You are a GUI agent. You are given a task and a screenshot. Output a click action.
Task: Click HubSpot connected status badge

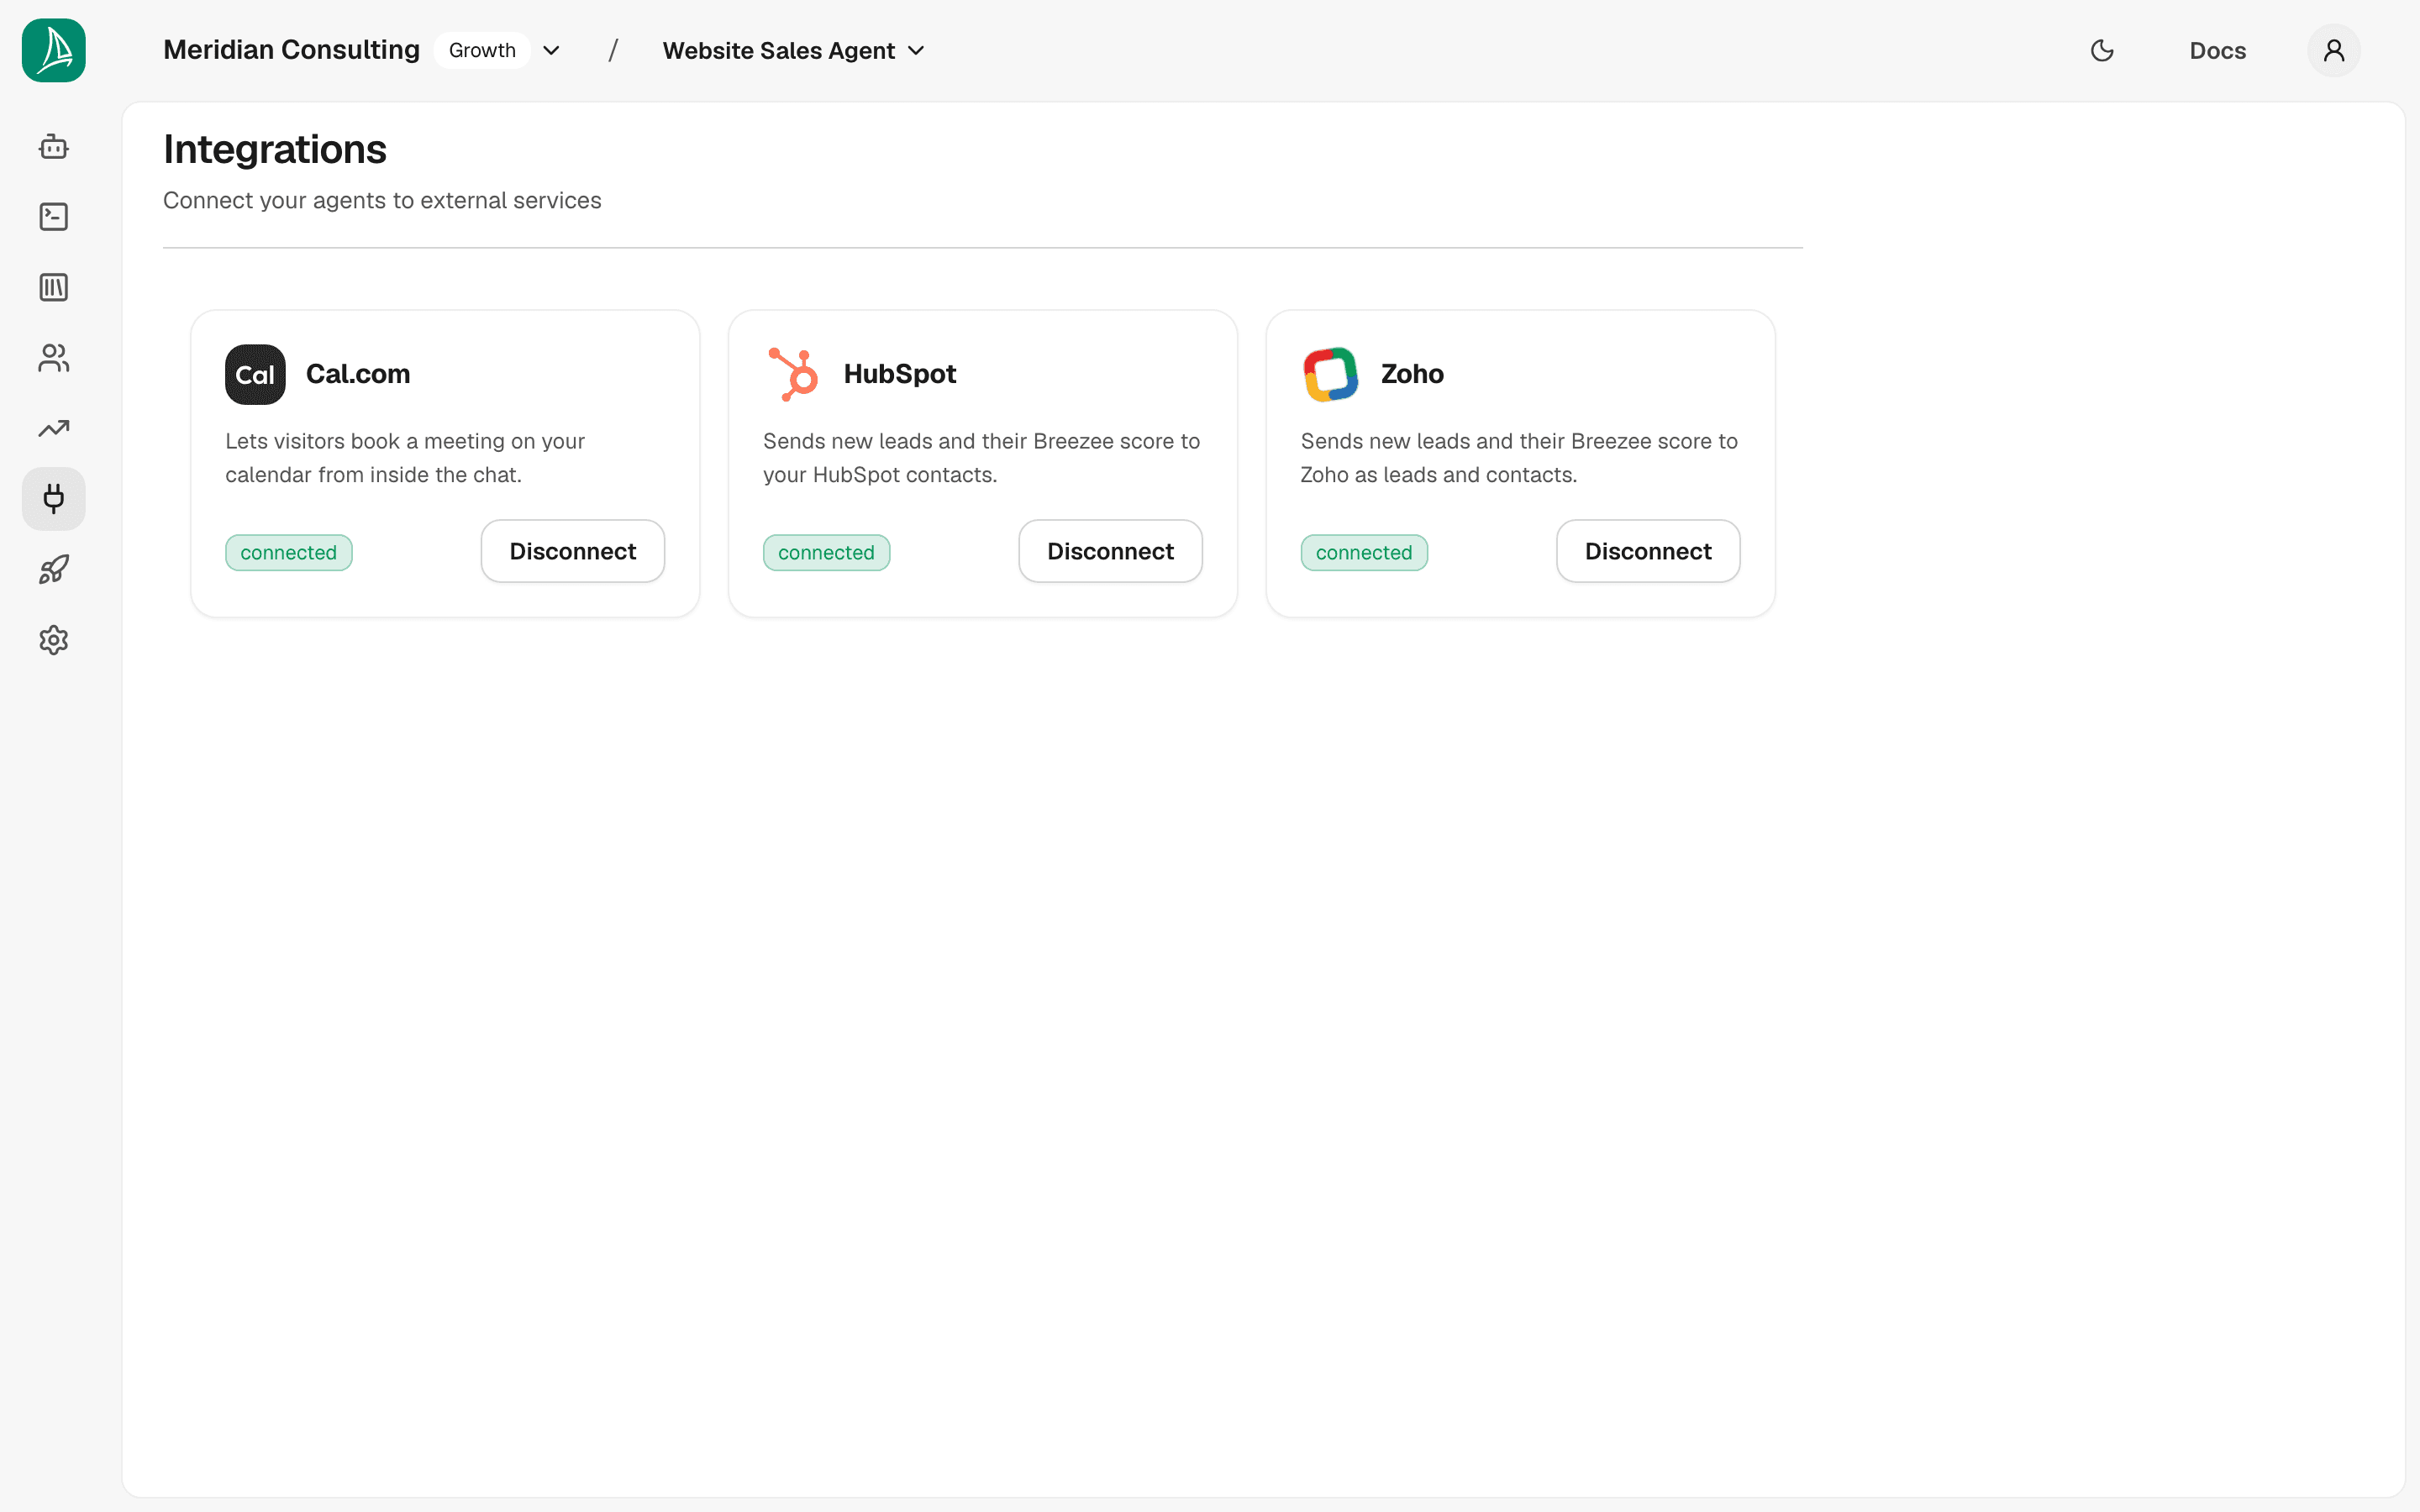coord(826,553)
